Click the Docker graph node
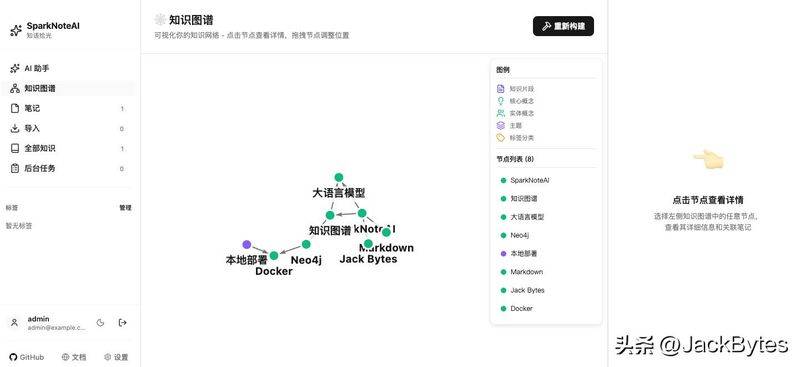The height and width of the screenshot is (367, 800). 274,255
